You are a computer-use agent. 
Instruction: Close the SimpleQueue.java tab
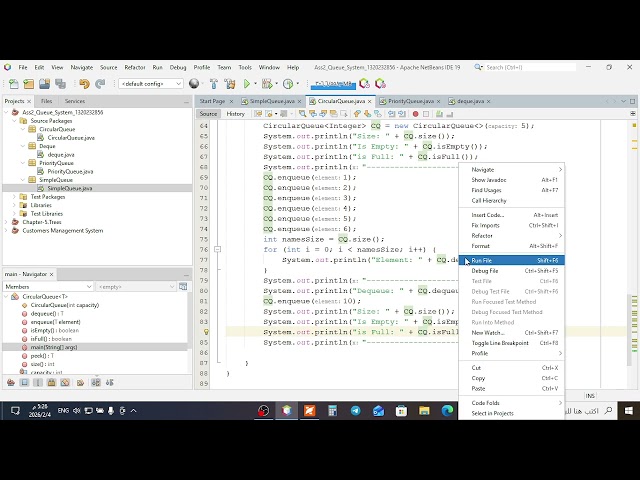coord(300,101)
